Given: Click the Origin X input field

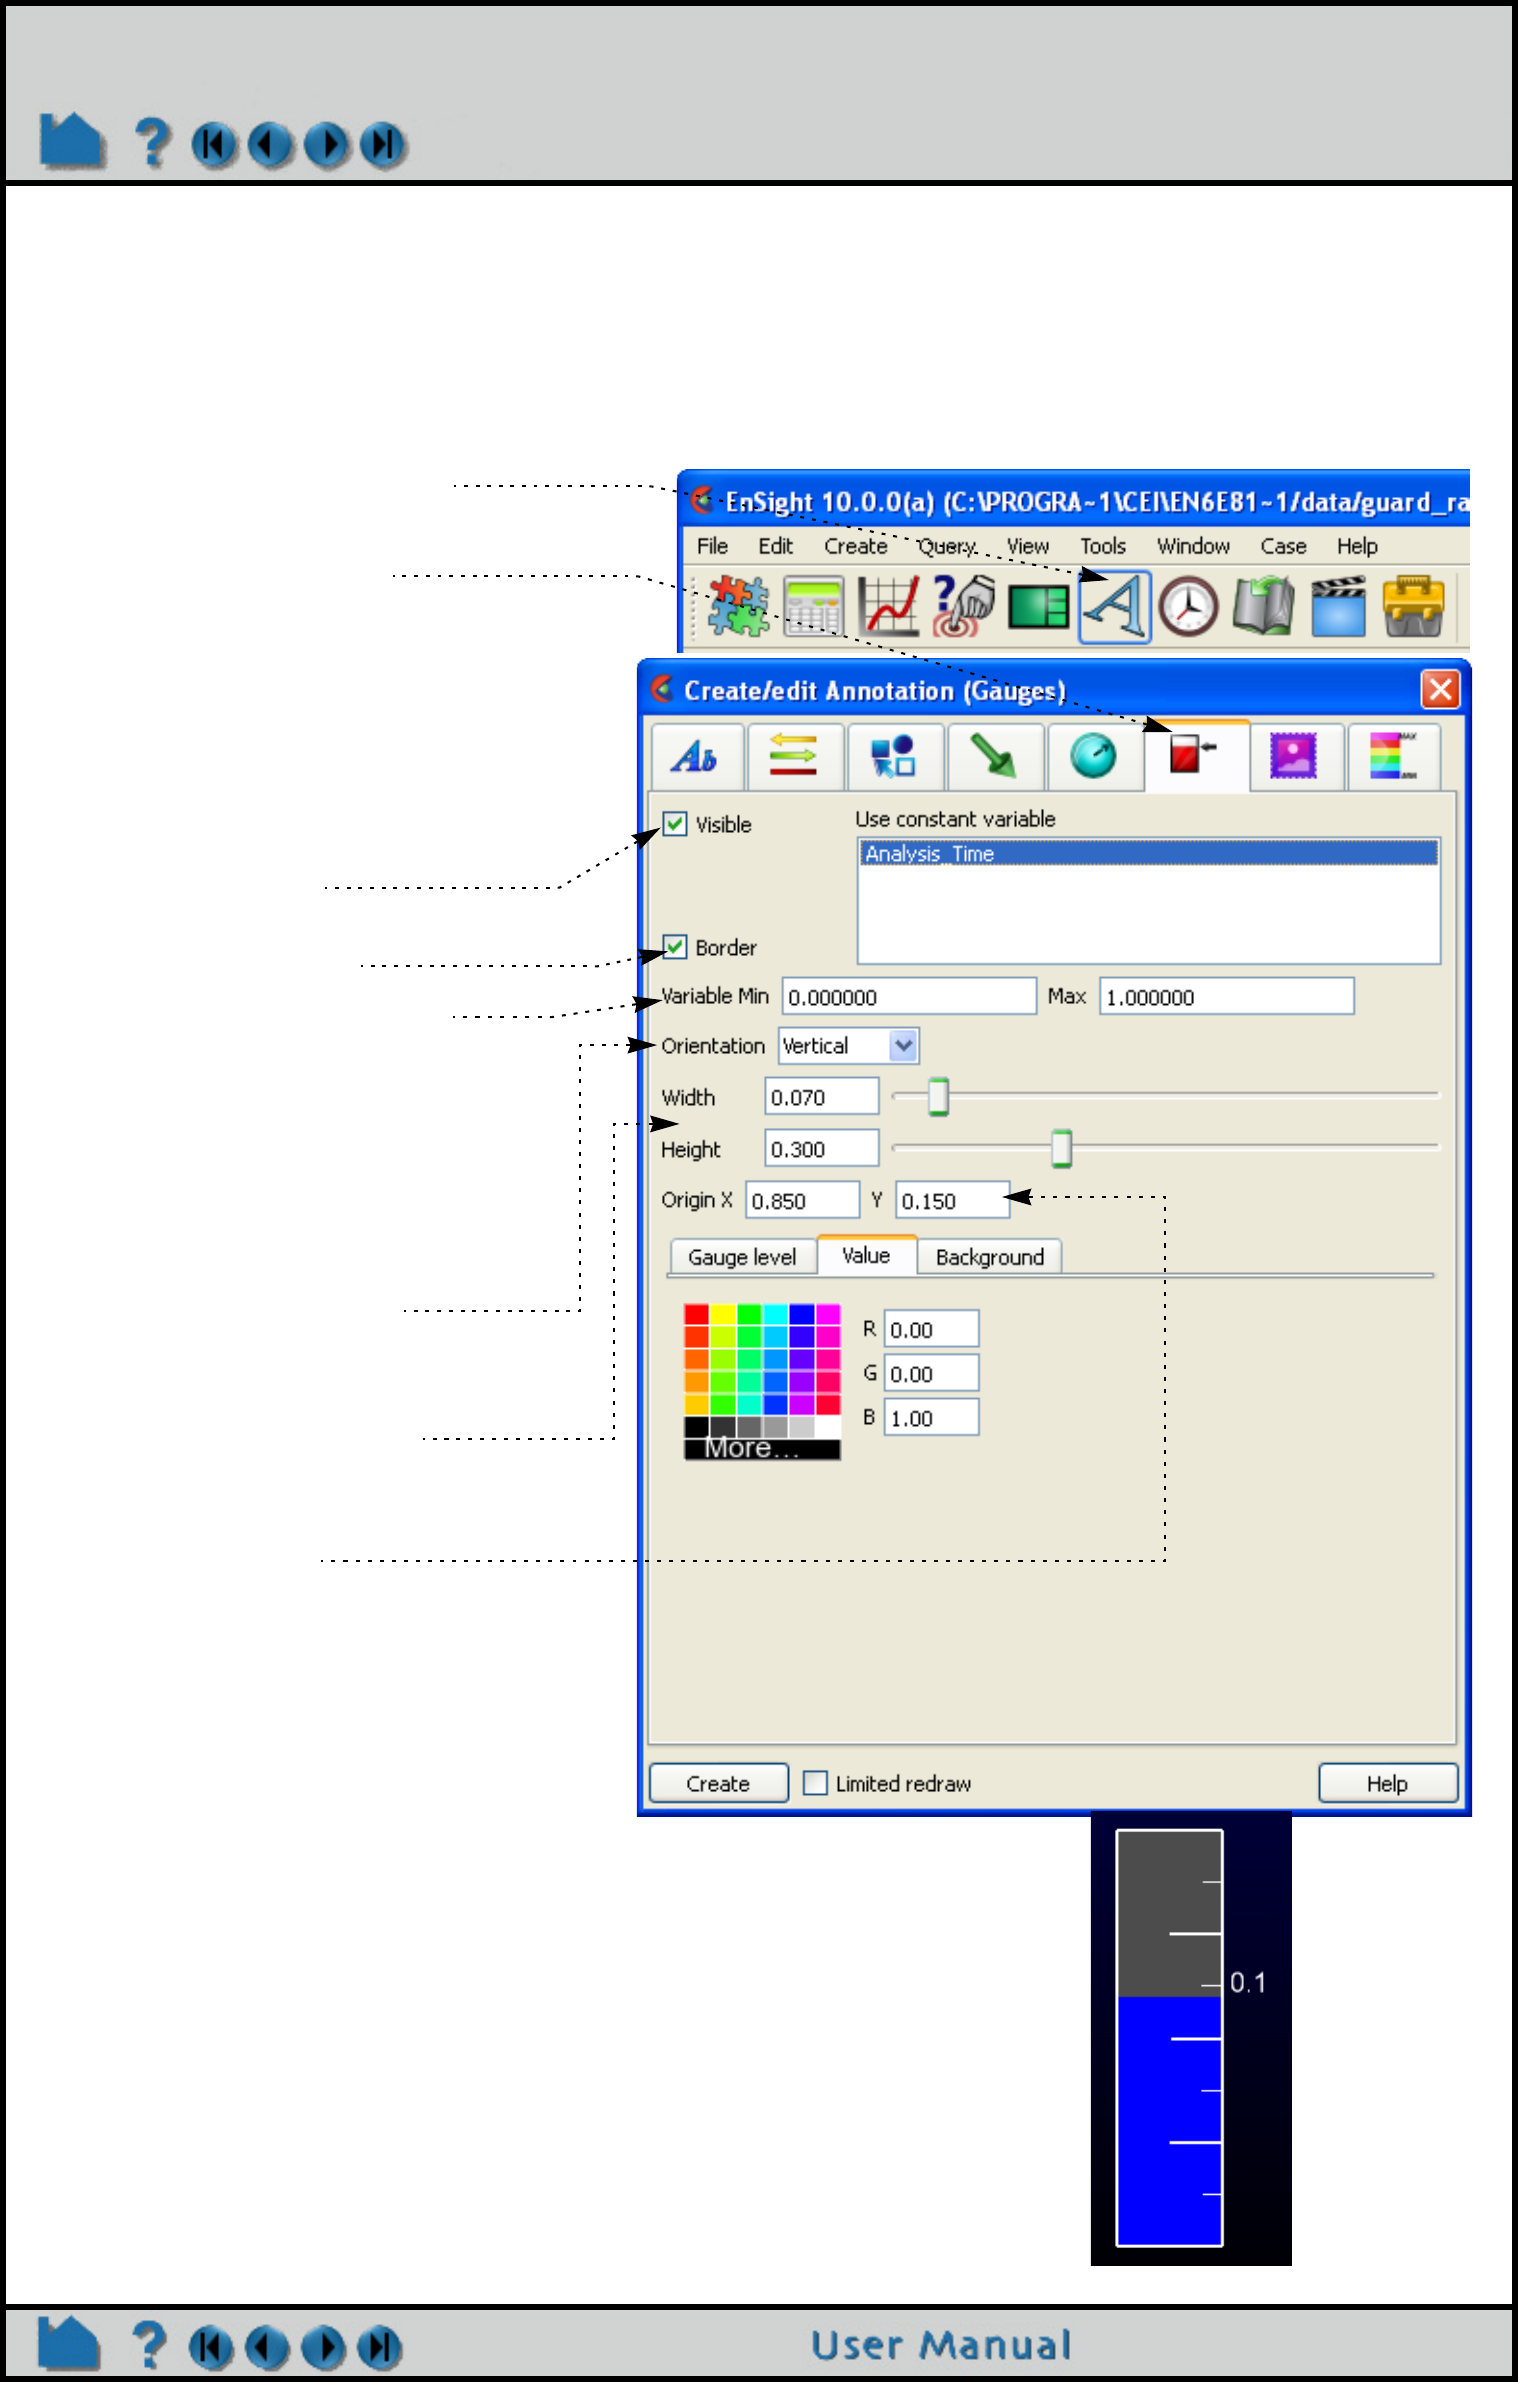Looking at the screenshot, I should [x=802, y=1200].
